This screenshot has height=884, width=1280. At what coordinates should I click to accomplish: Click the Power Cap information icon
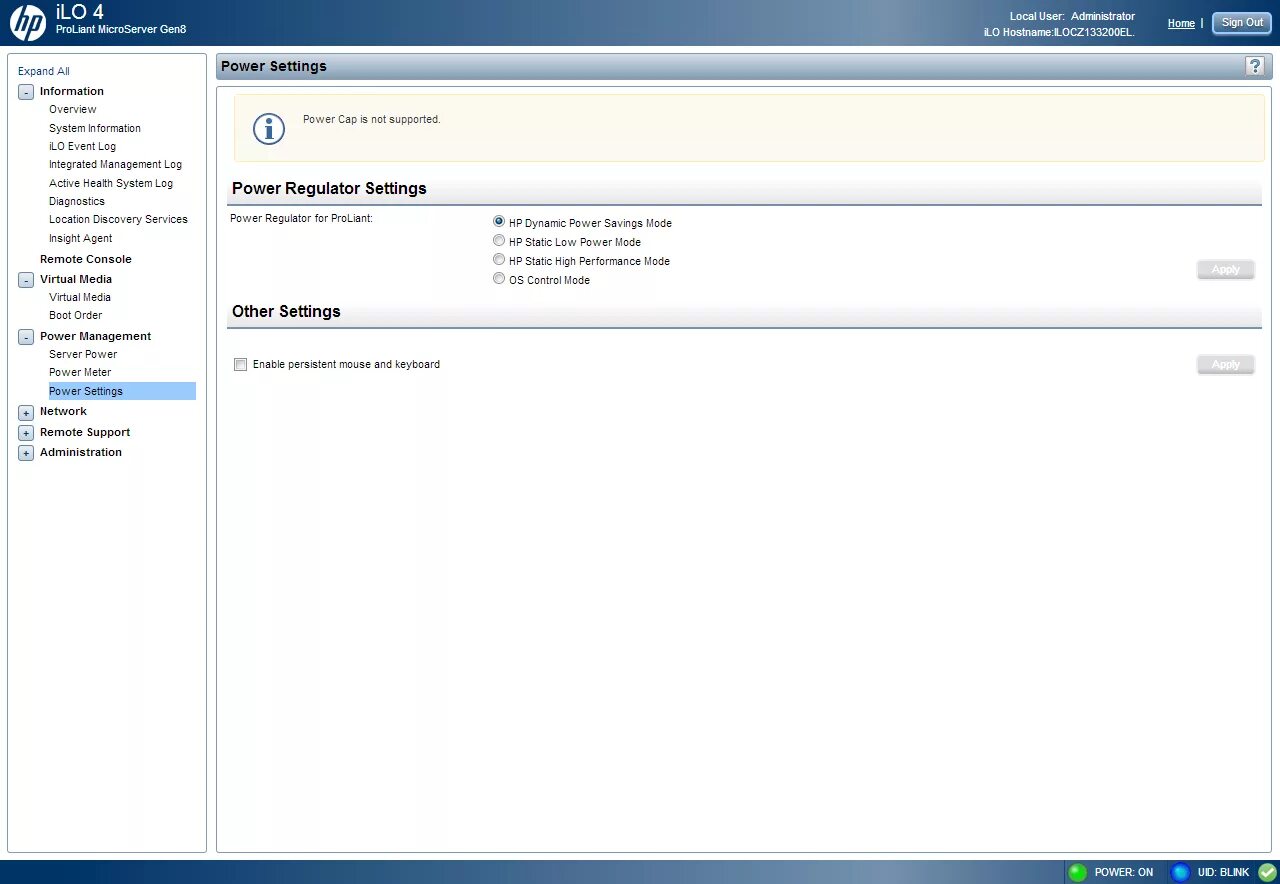pyautogui.click(x=269, y=128)
